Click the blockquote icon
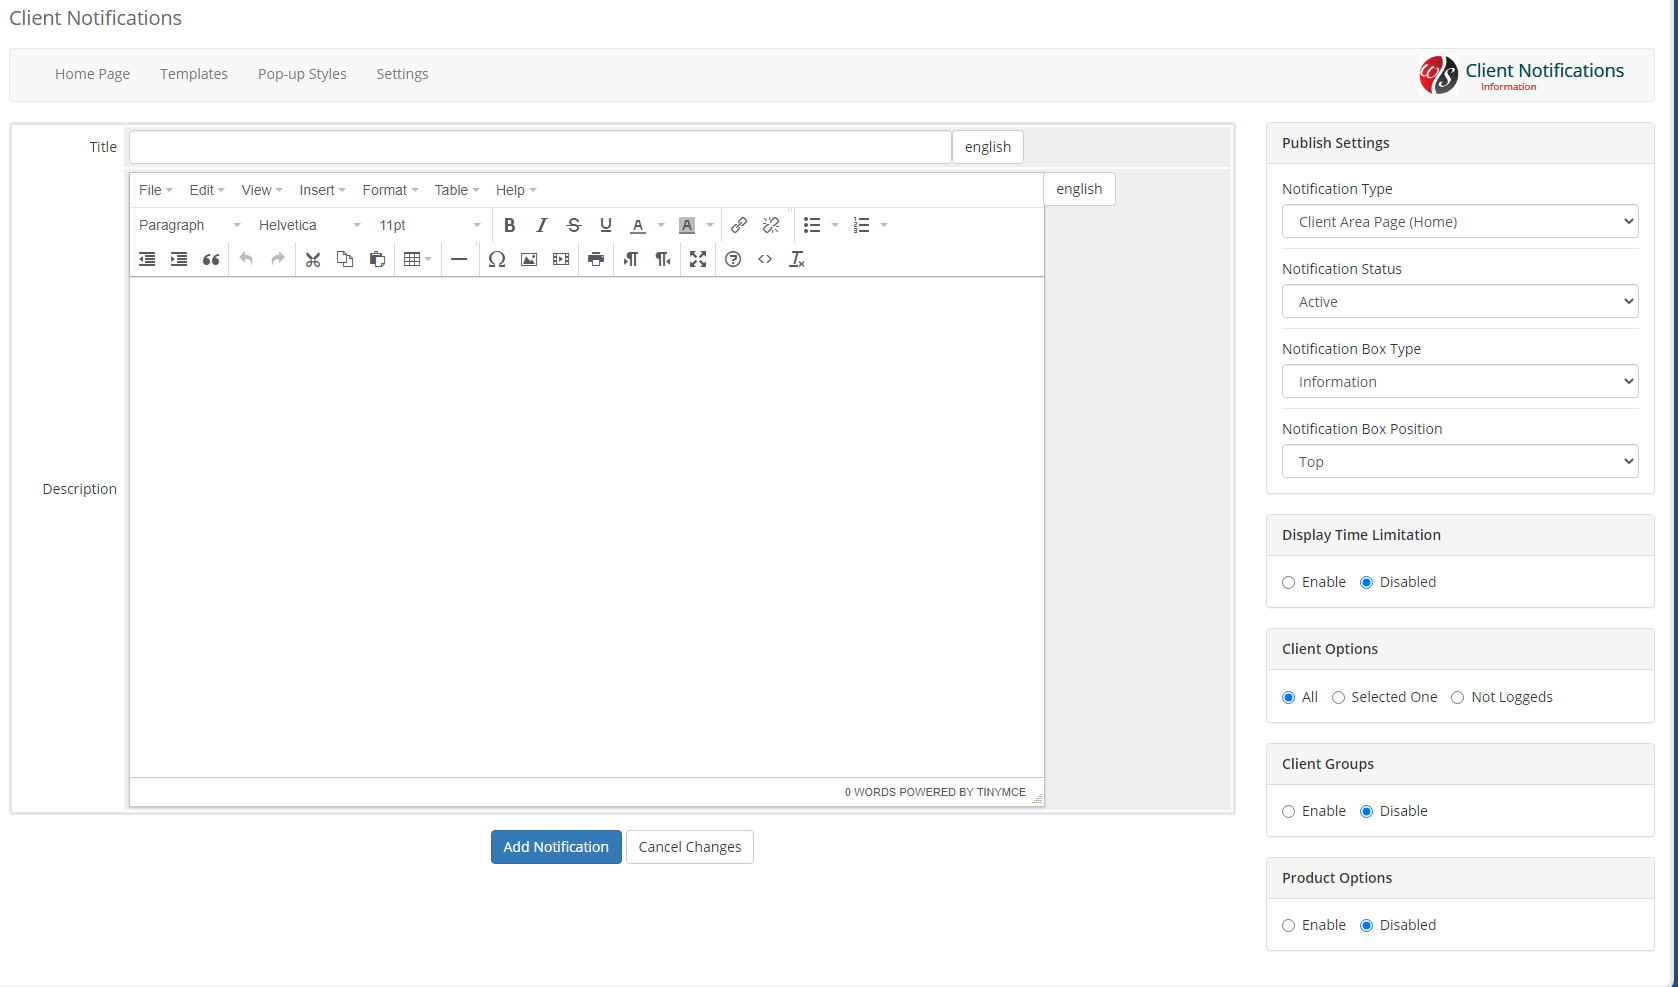 pyautogui.click(x=211, y=259)
